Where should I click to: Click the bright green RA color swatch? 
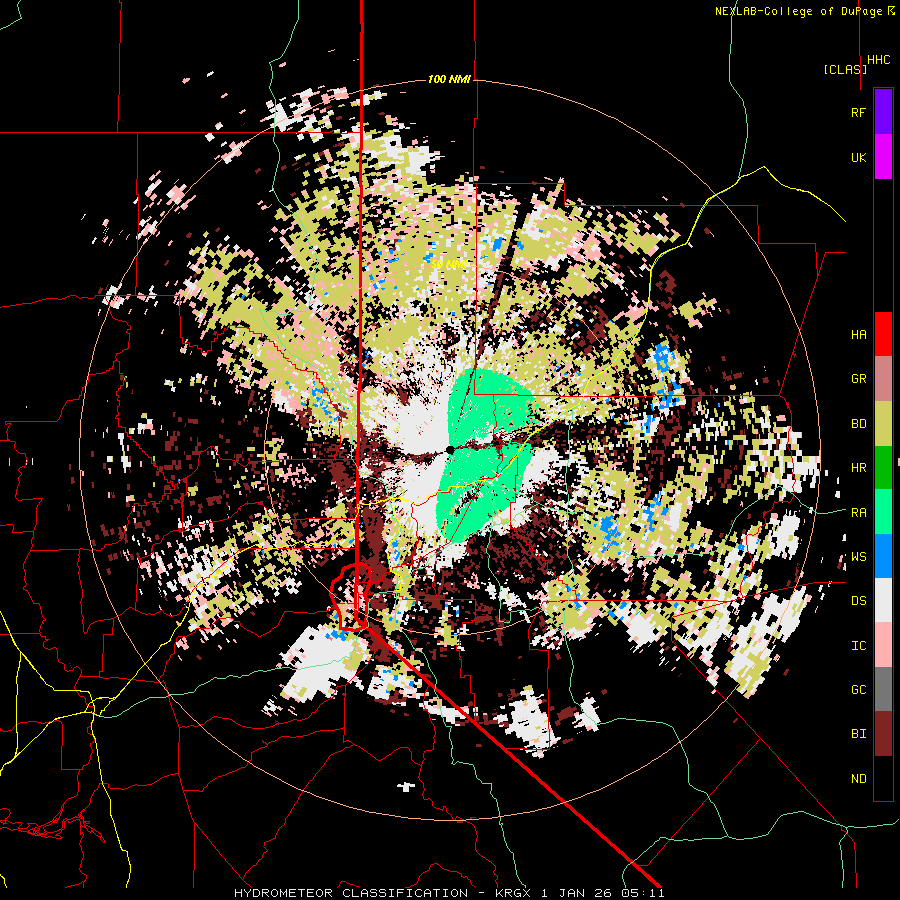coord(883,512)
